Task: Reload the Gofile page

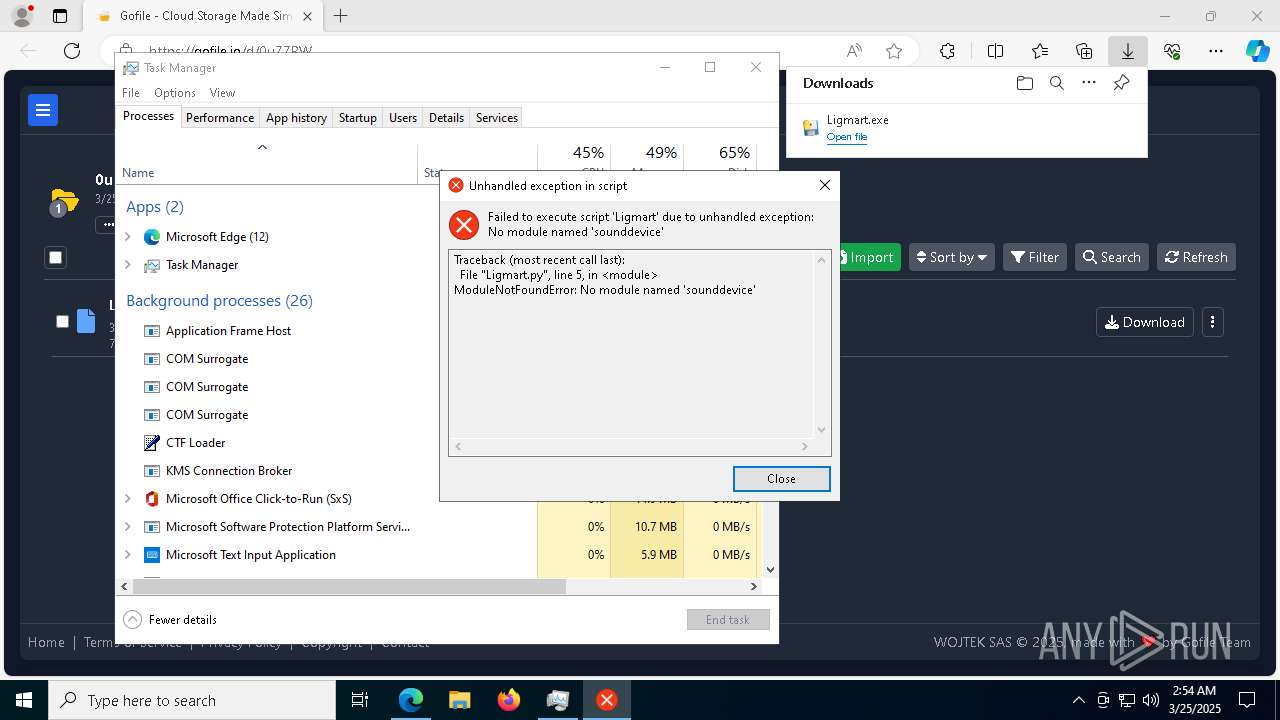Action: coord(72,51)
